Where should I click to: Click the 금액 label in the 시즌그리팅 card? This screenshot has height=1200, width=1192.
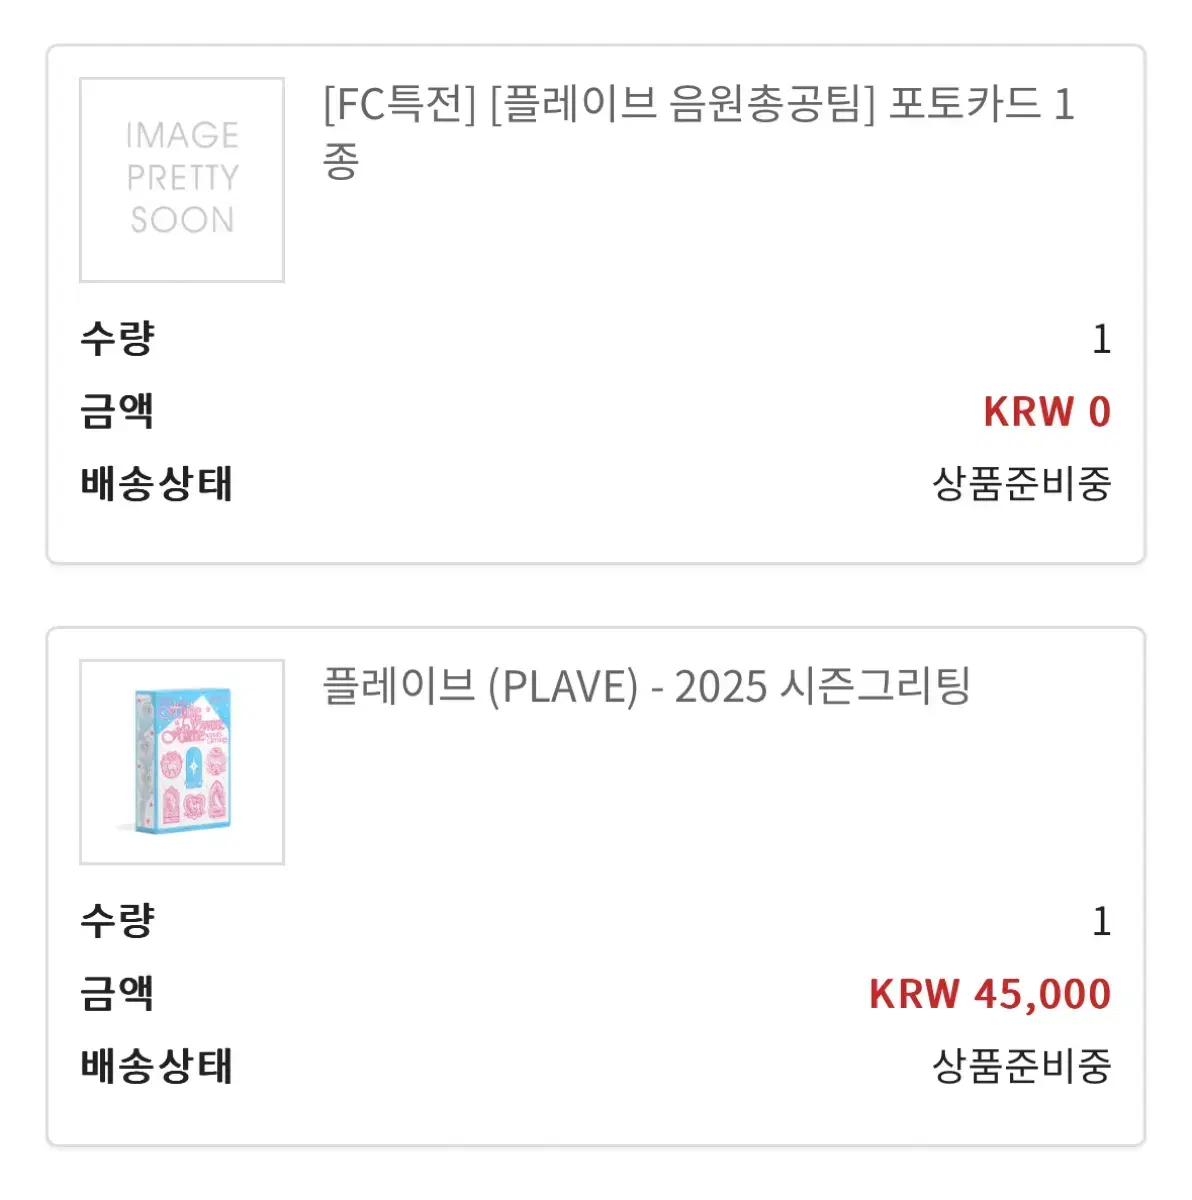coord(117,994)
